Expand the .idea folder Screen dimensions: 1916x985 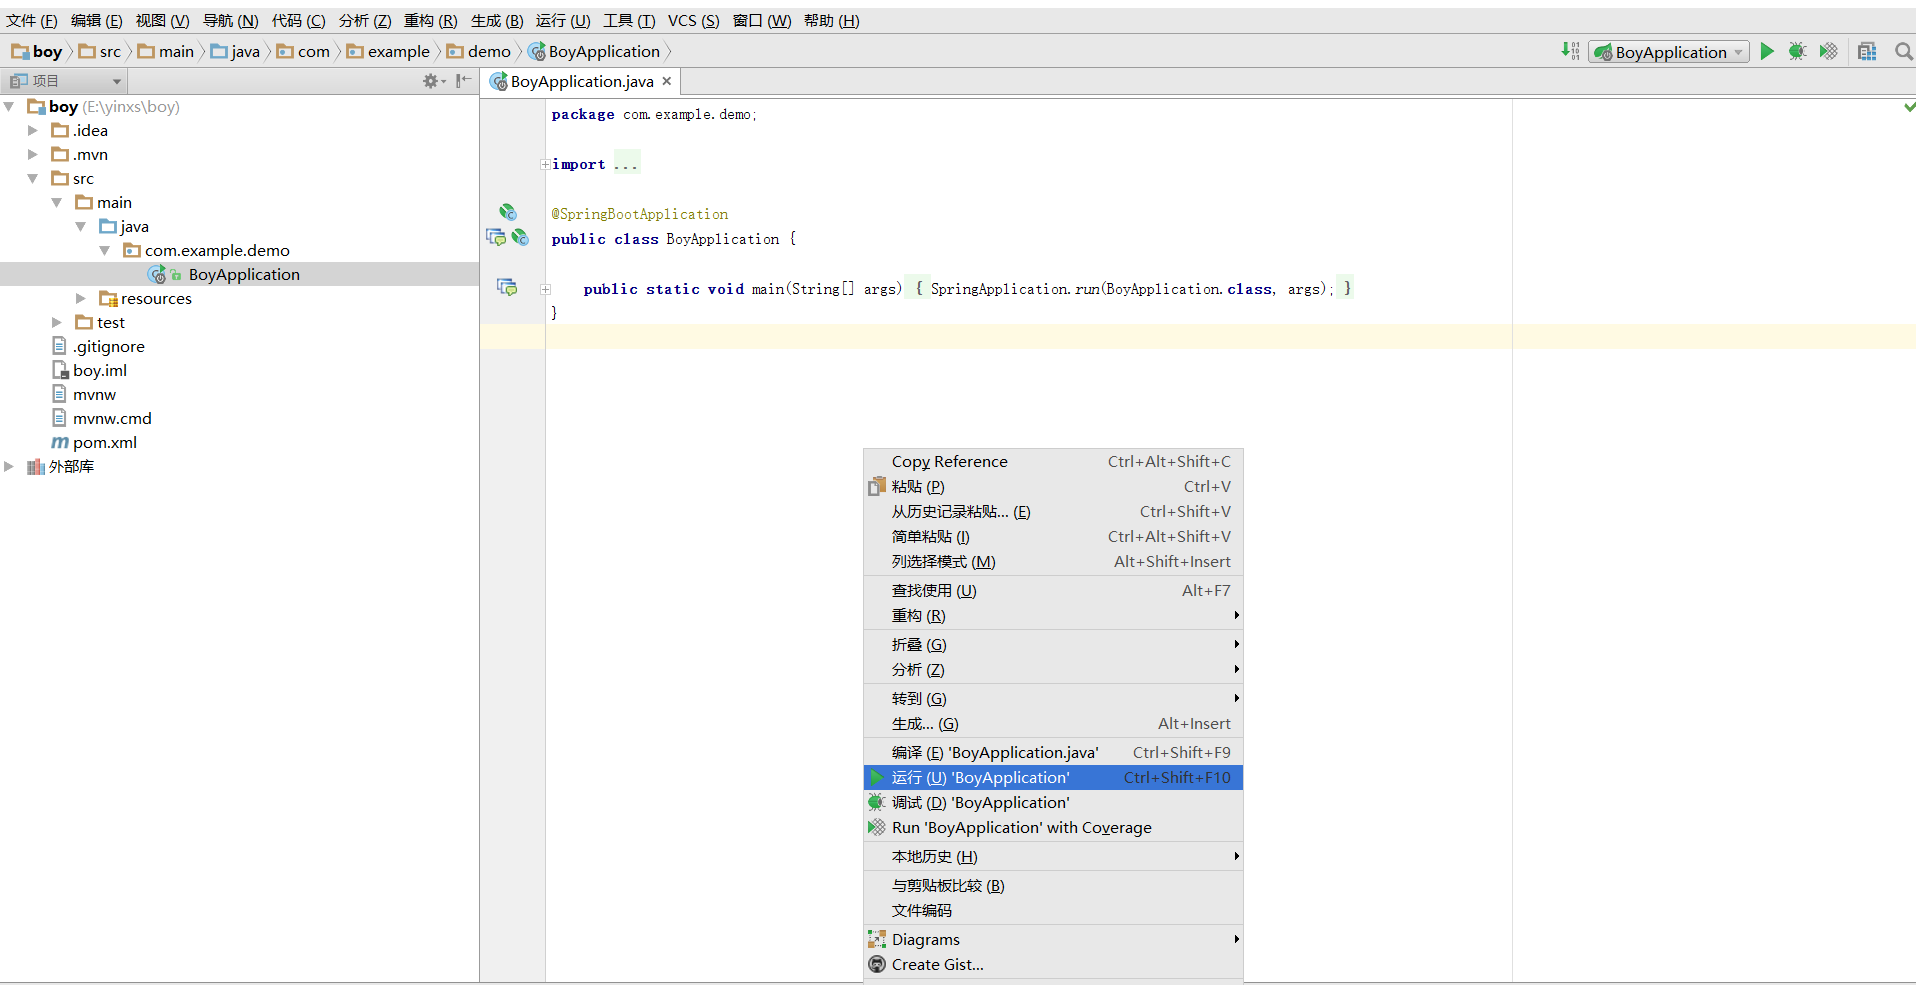[x=33, y=130]
